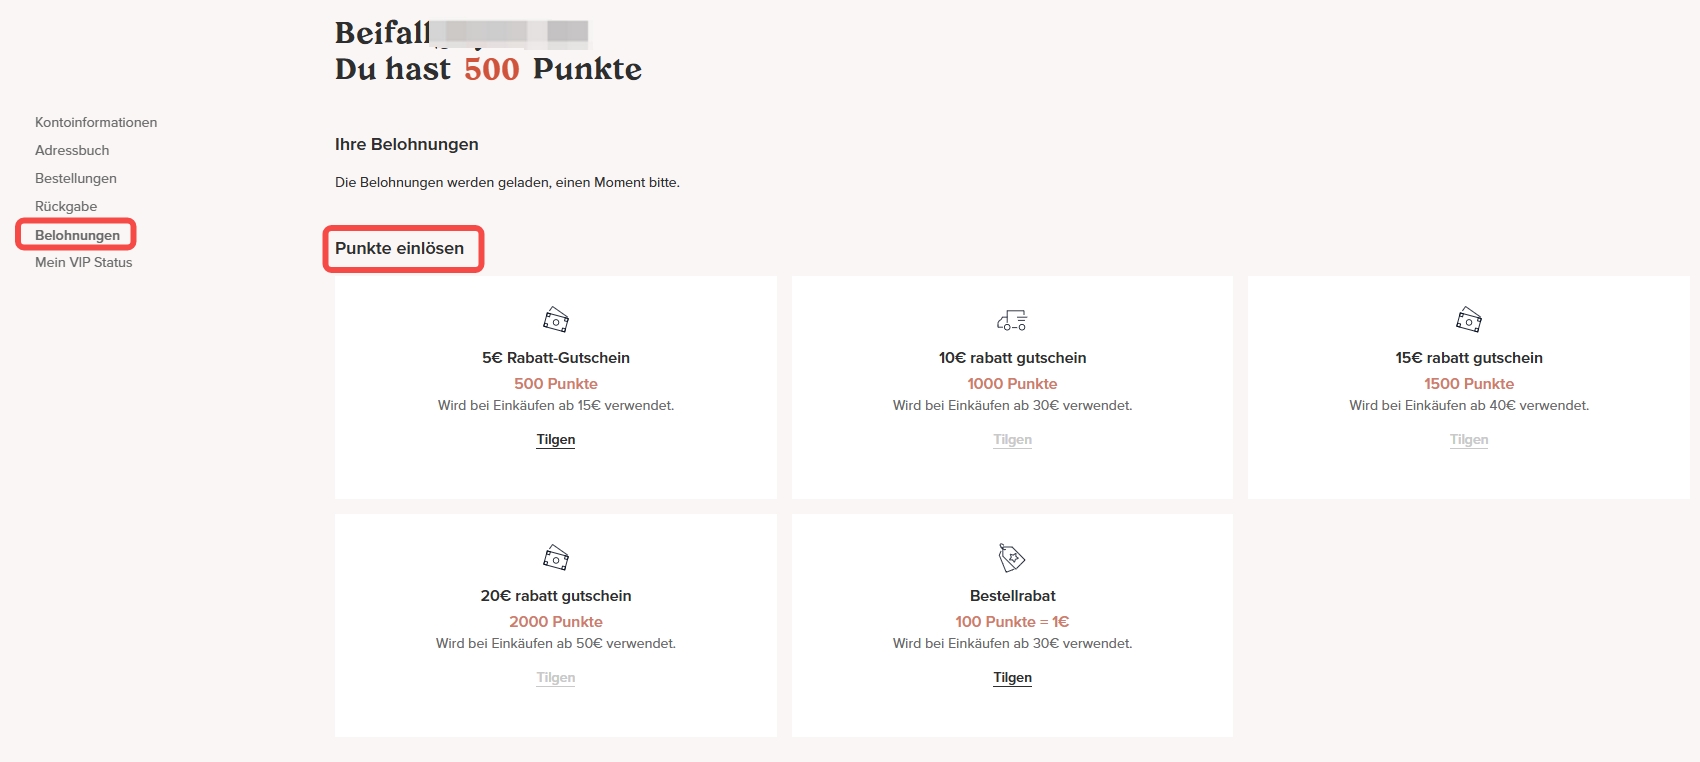Viewport: 1700px width, 762px height.
Task: Click the cash icon above 15€ rabatt gutschein
Action: (x=1469, y=320)
